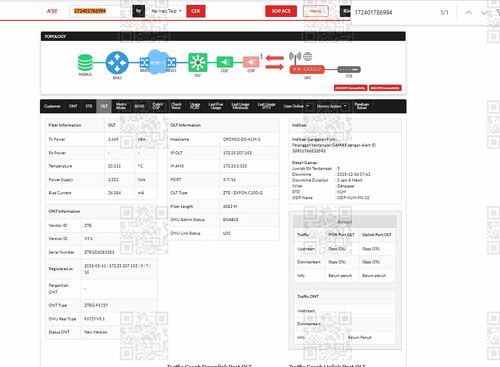Click the globe icon above ONT

click(308, 57)
